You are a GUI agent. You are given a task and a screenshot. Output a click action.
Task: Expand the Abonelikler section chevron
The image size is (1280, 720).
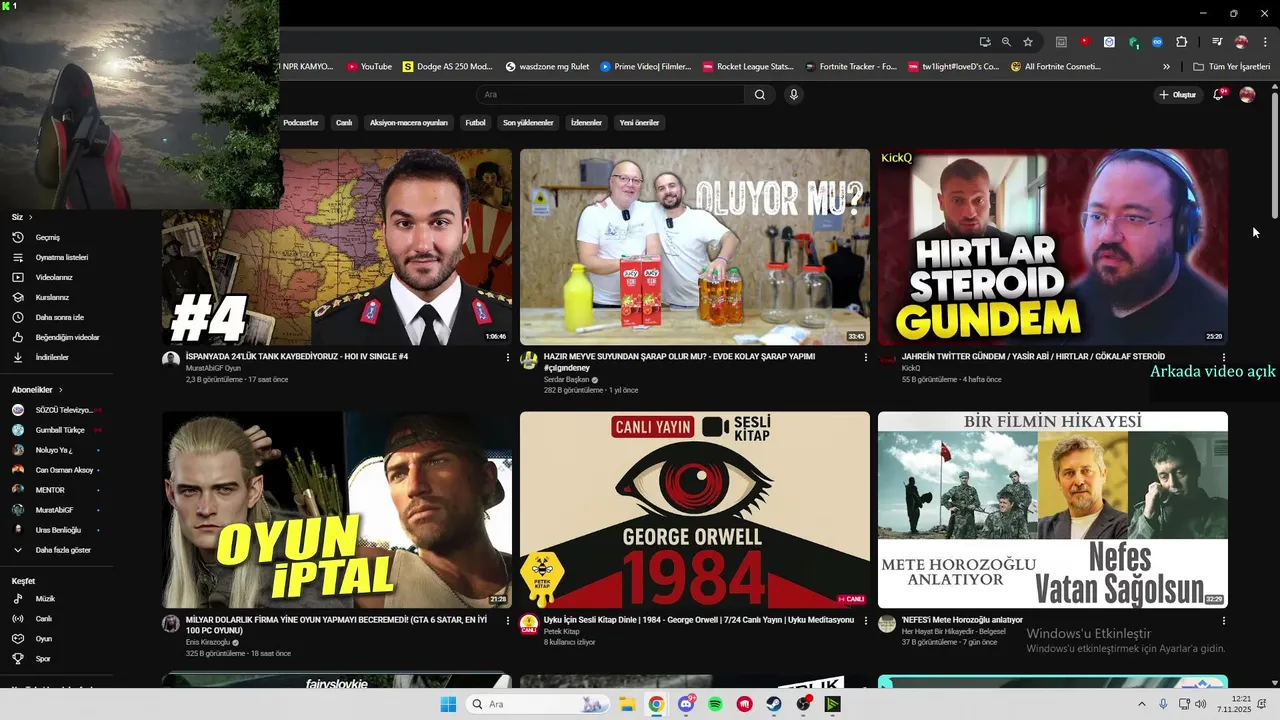click(x=60, y=390)
